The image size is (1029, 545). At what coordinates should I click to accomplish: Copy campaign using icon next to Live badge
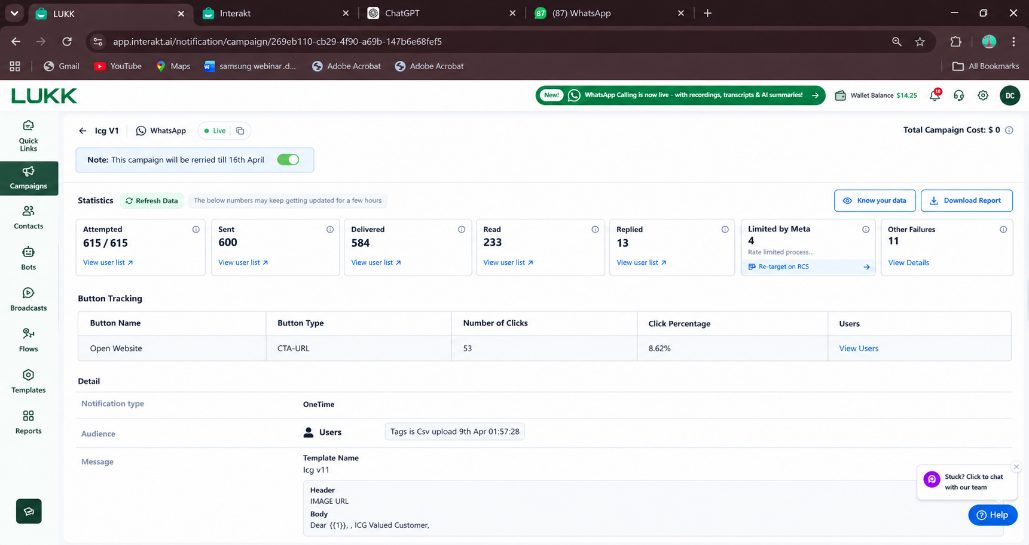pos(240,131)
